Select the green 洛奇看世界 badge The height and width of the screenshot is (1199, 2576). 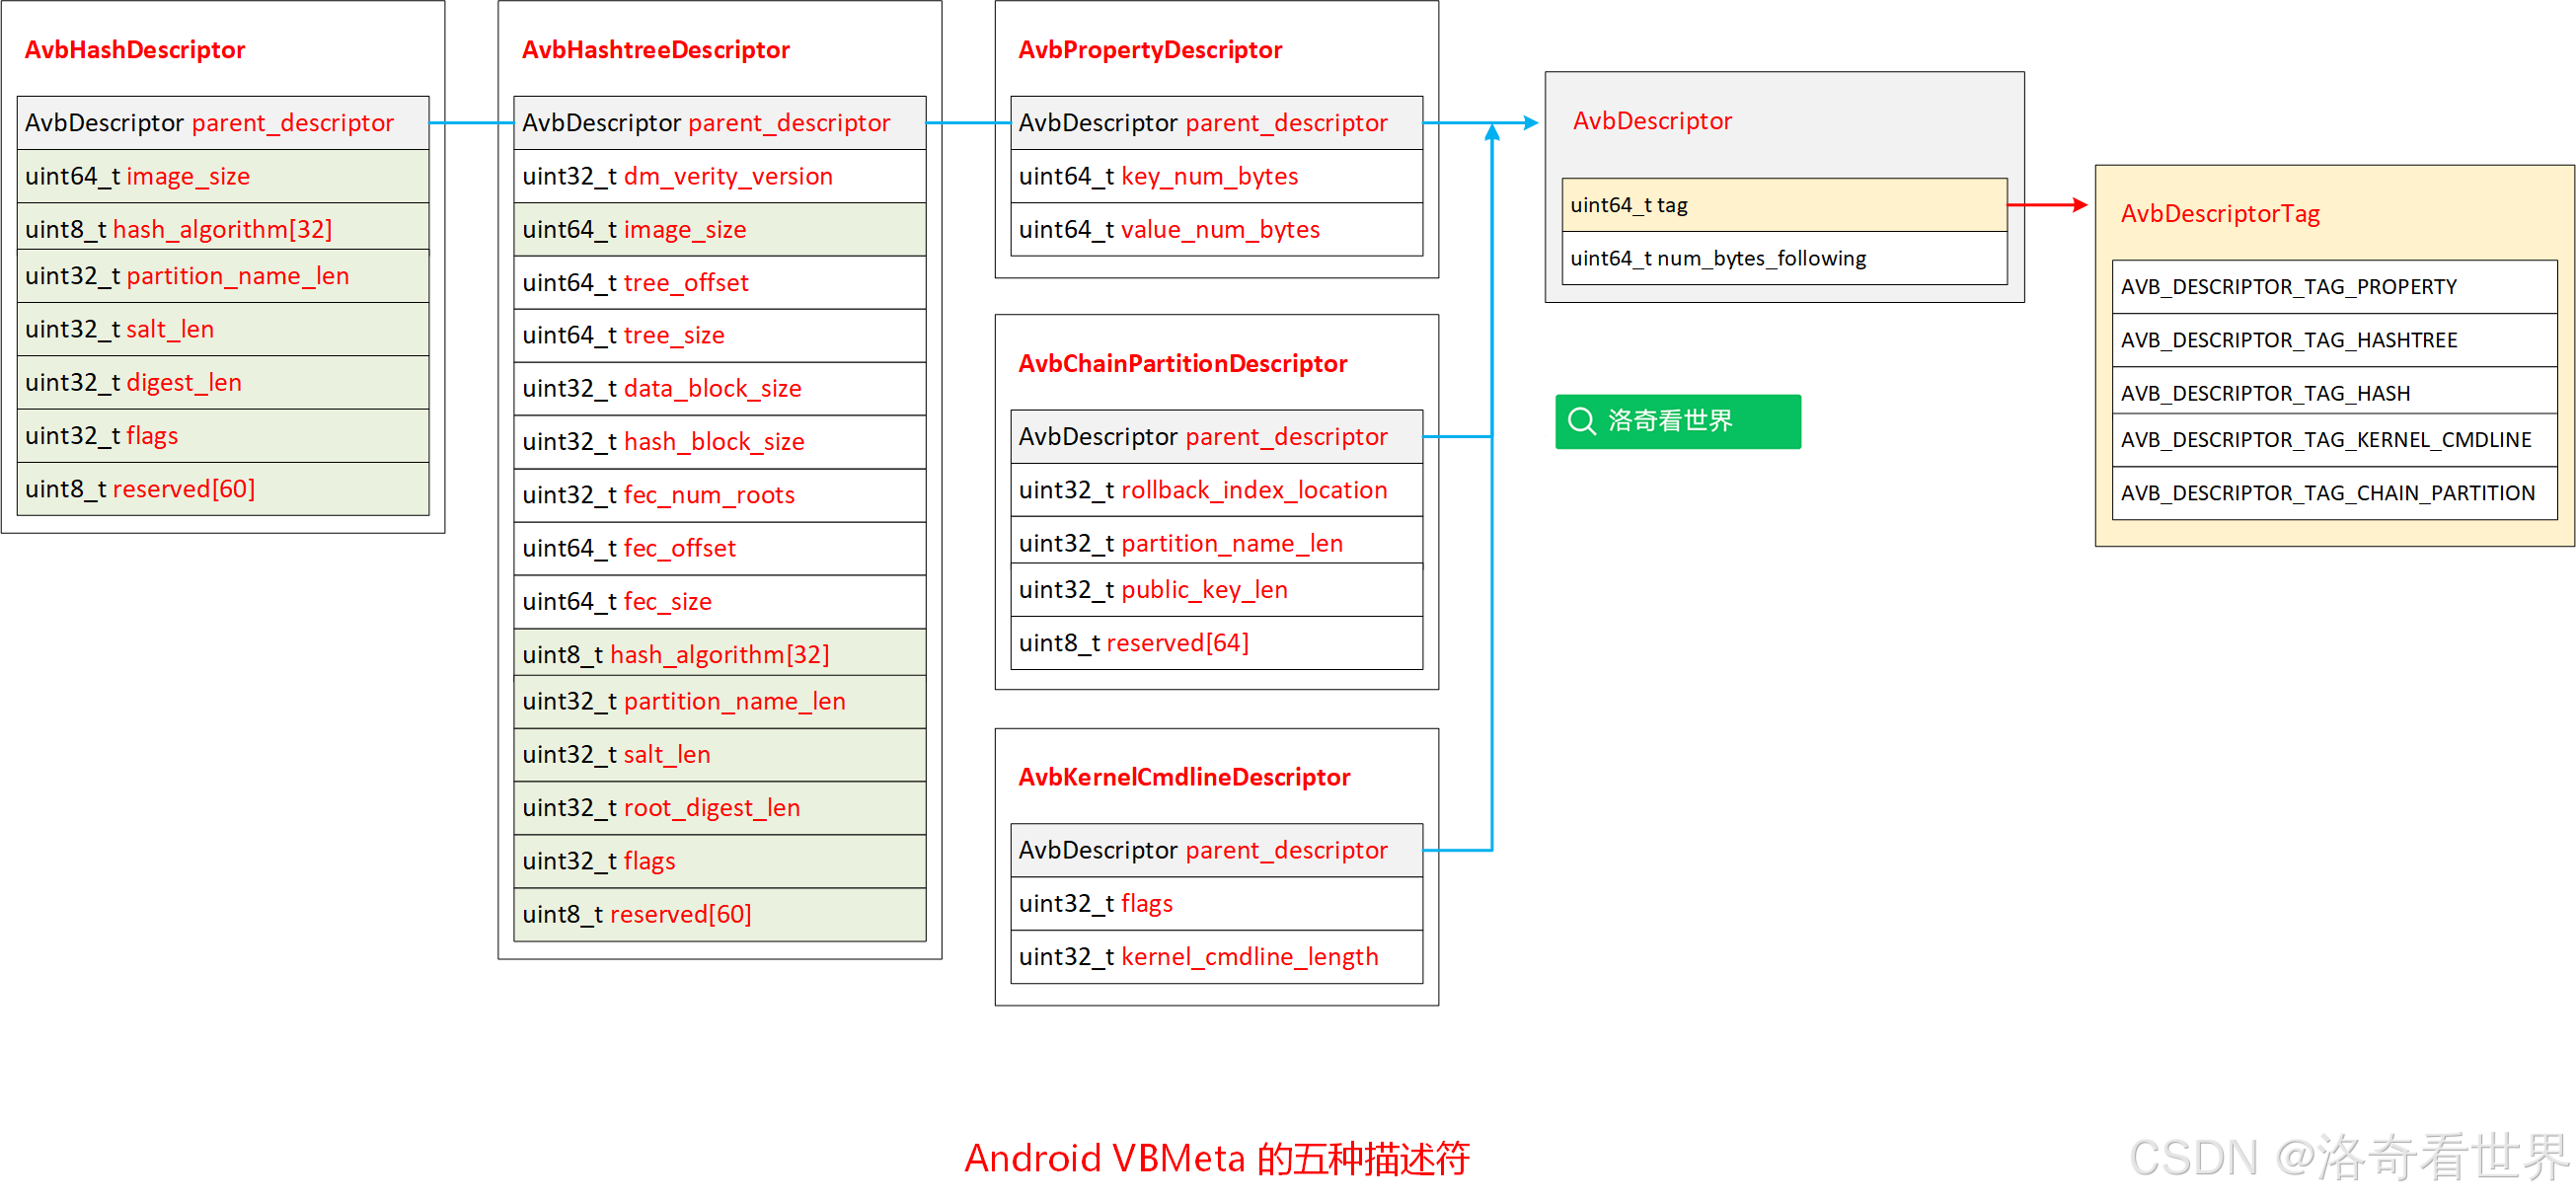(x=1677, y=421)
